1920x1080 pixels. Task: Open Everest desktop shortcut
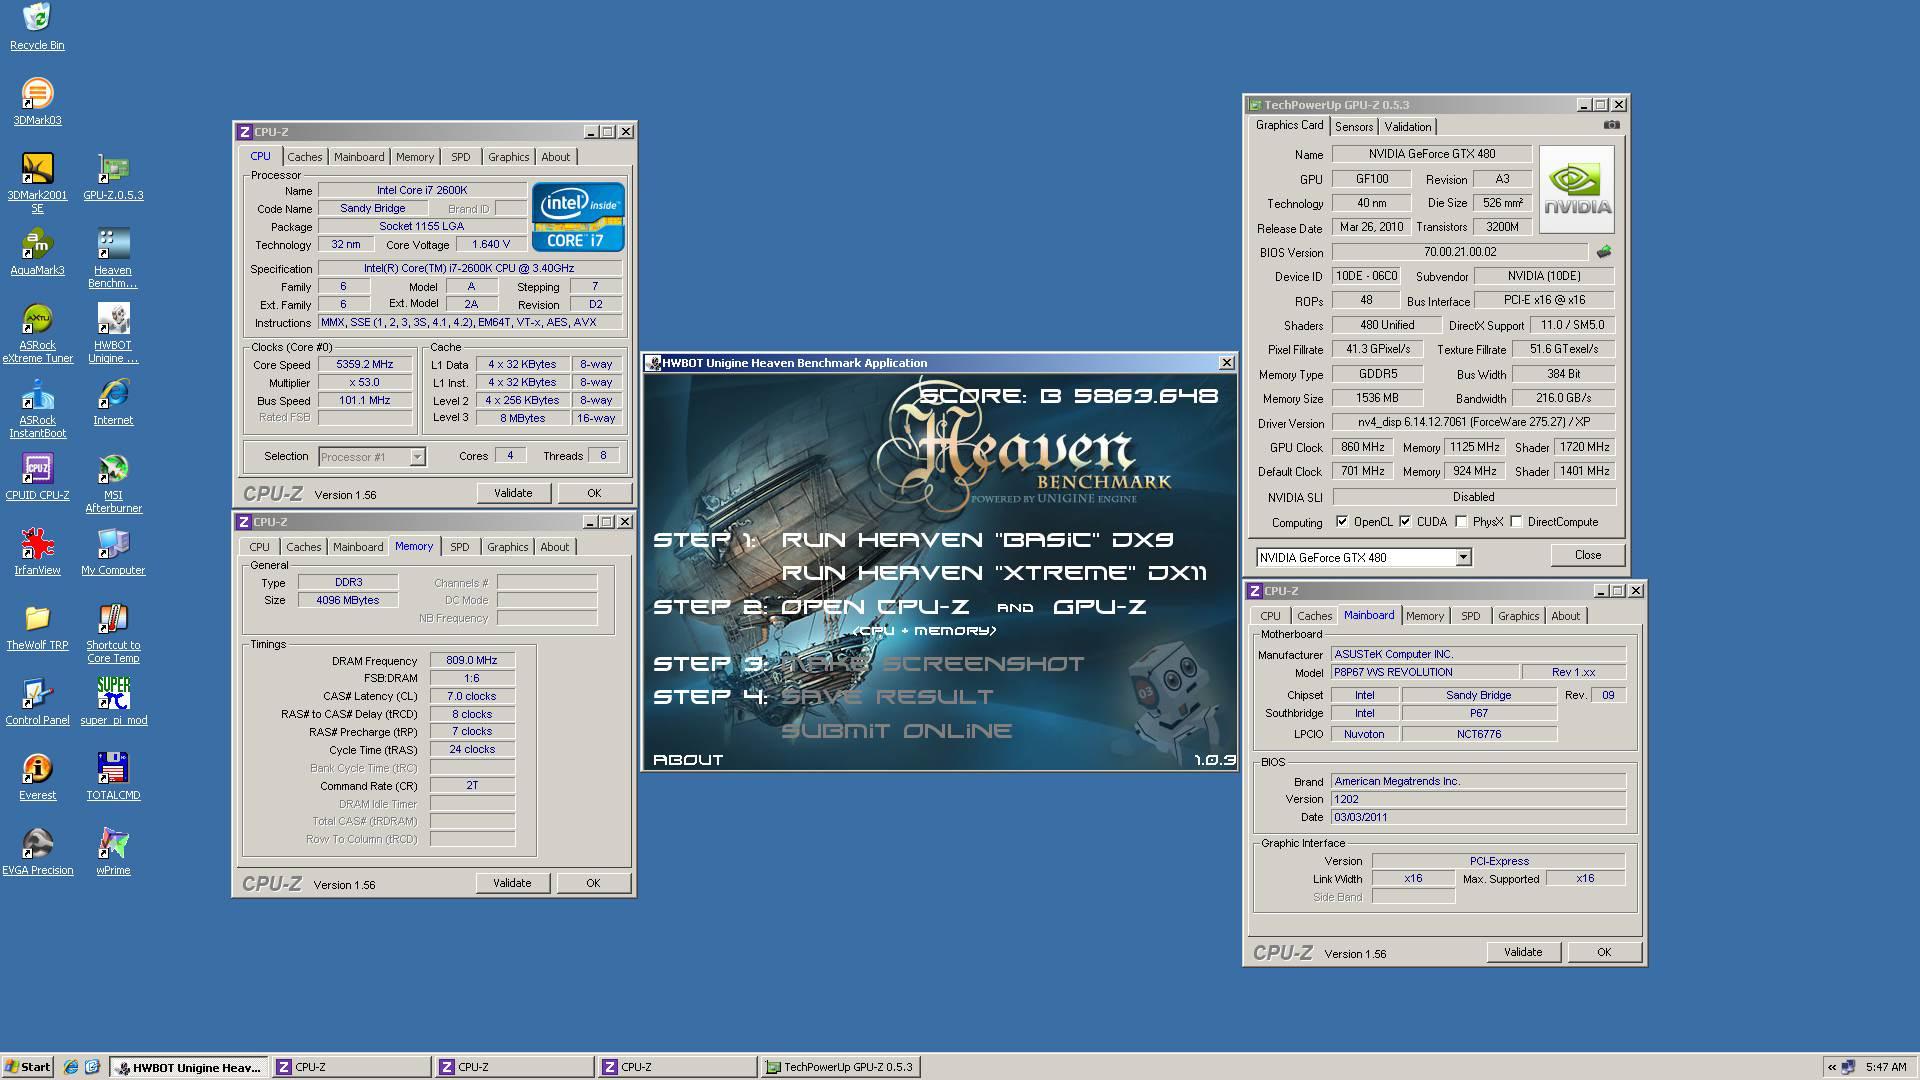pyautogui.click(x=37, y=776)
